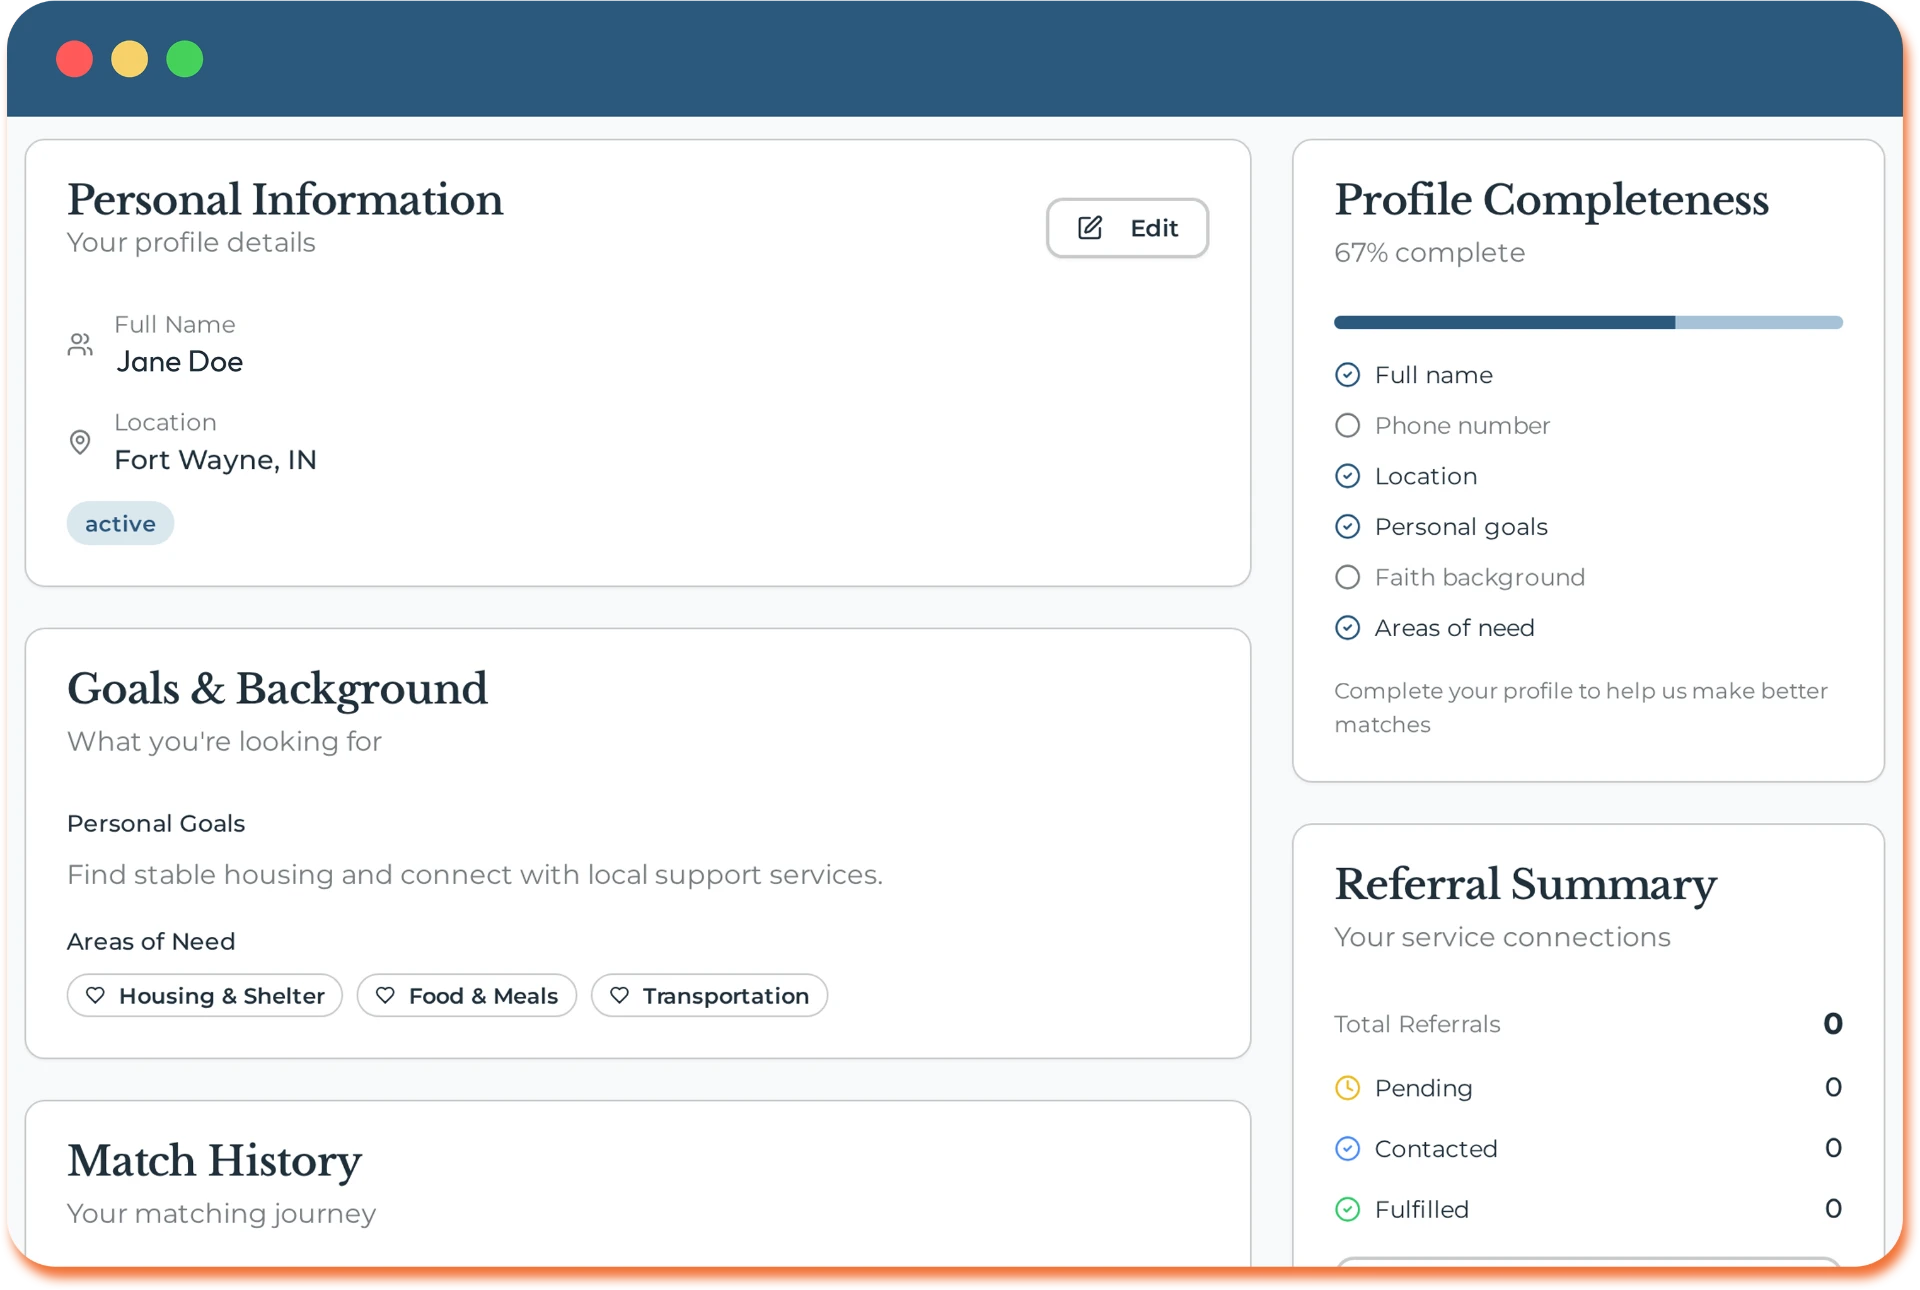The width and height of the screenshot is (1920, 1290).
Task: Click the yellow minimize window button
Action: point(130,59)
